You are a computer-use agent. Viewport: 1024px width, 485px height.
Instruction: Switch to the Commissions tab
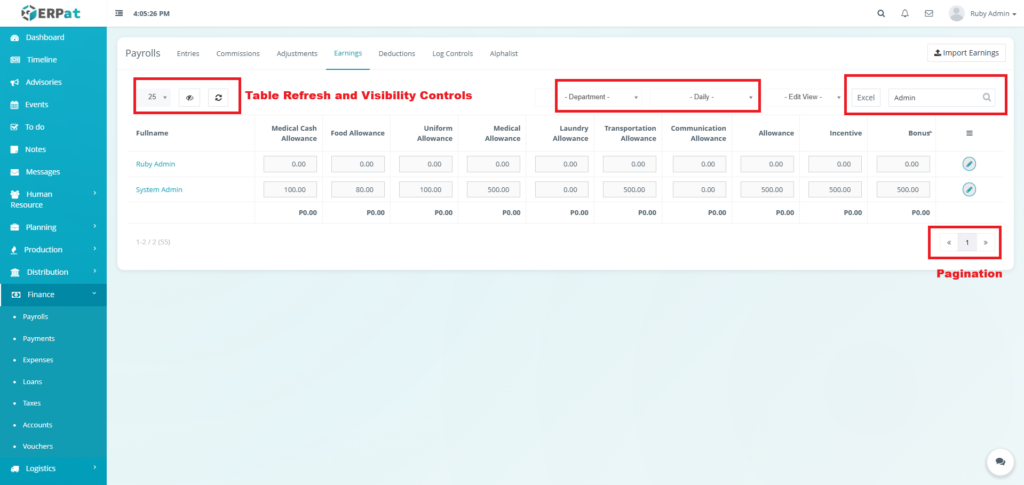point(238,53)
